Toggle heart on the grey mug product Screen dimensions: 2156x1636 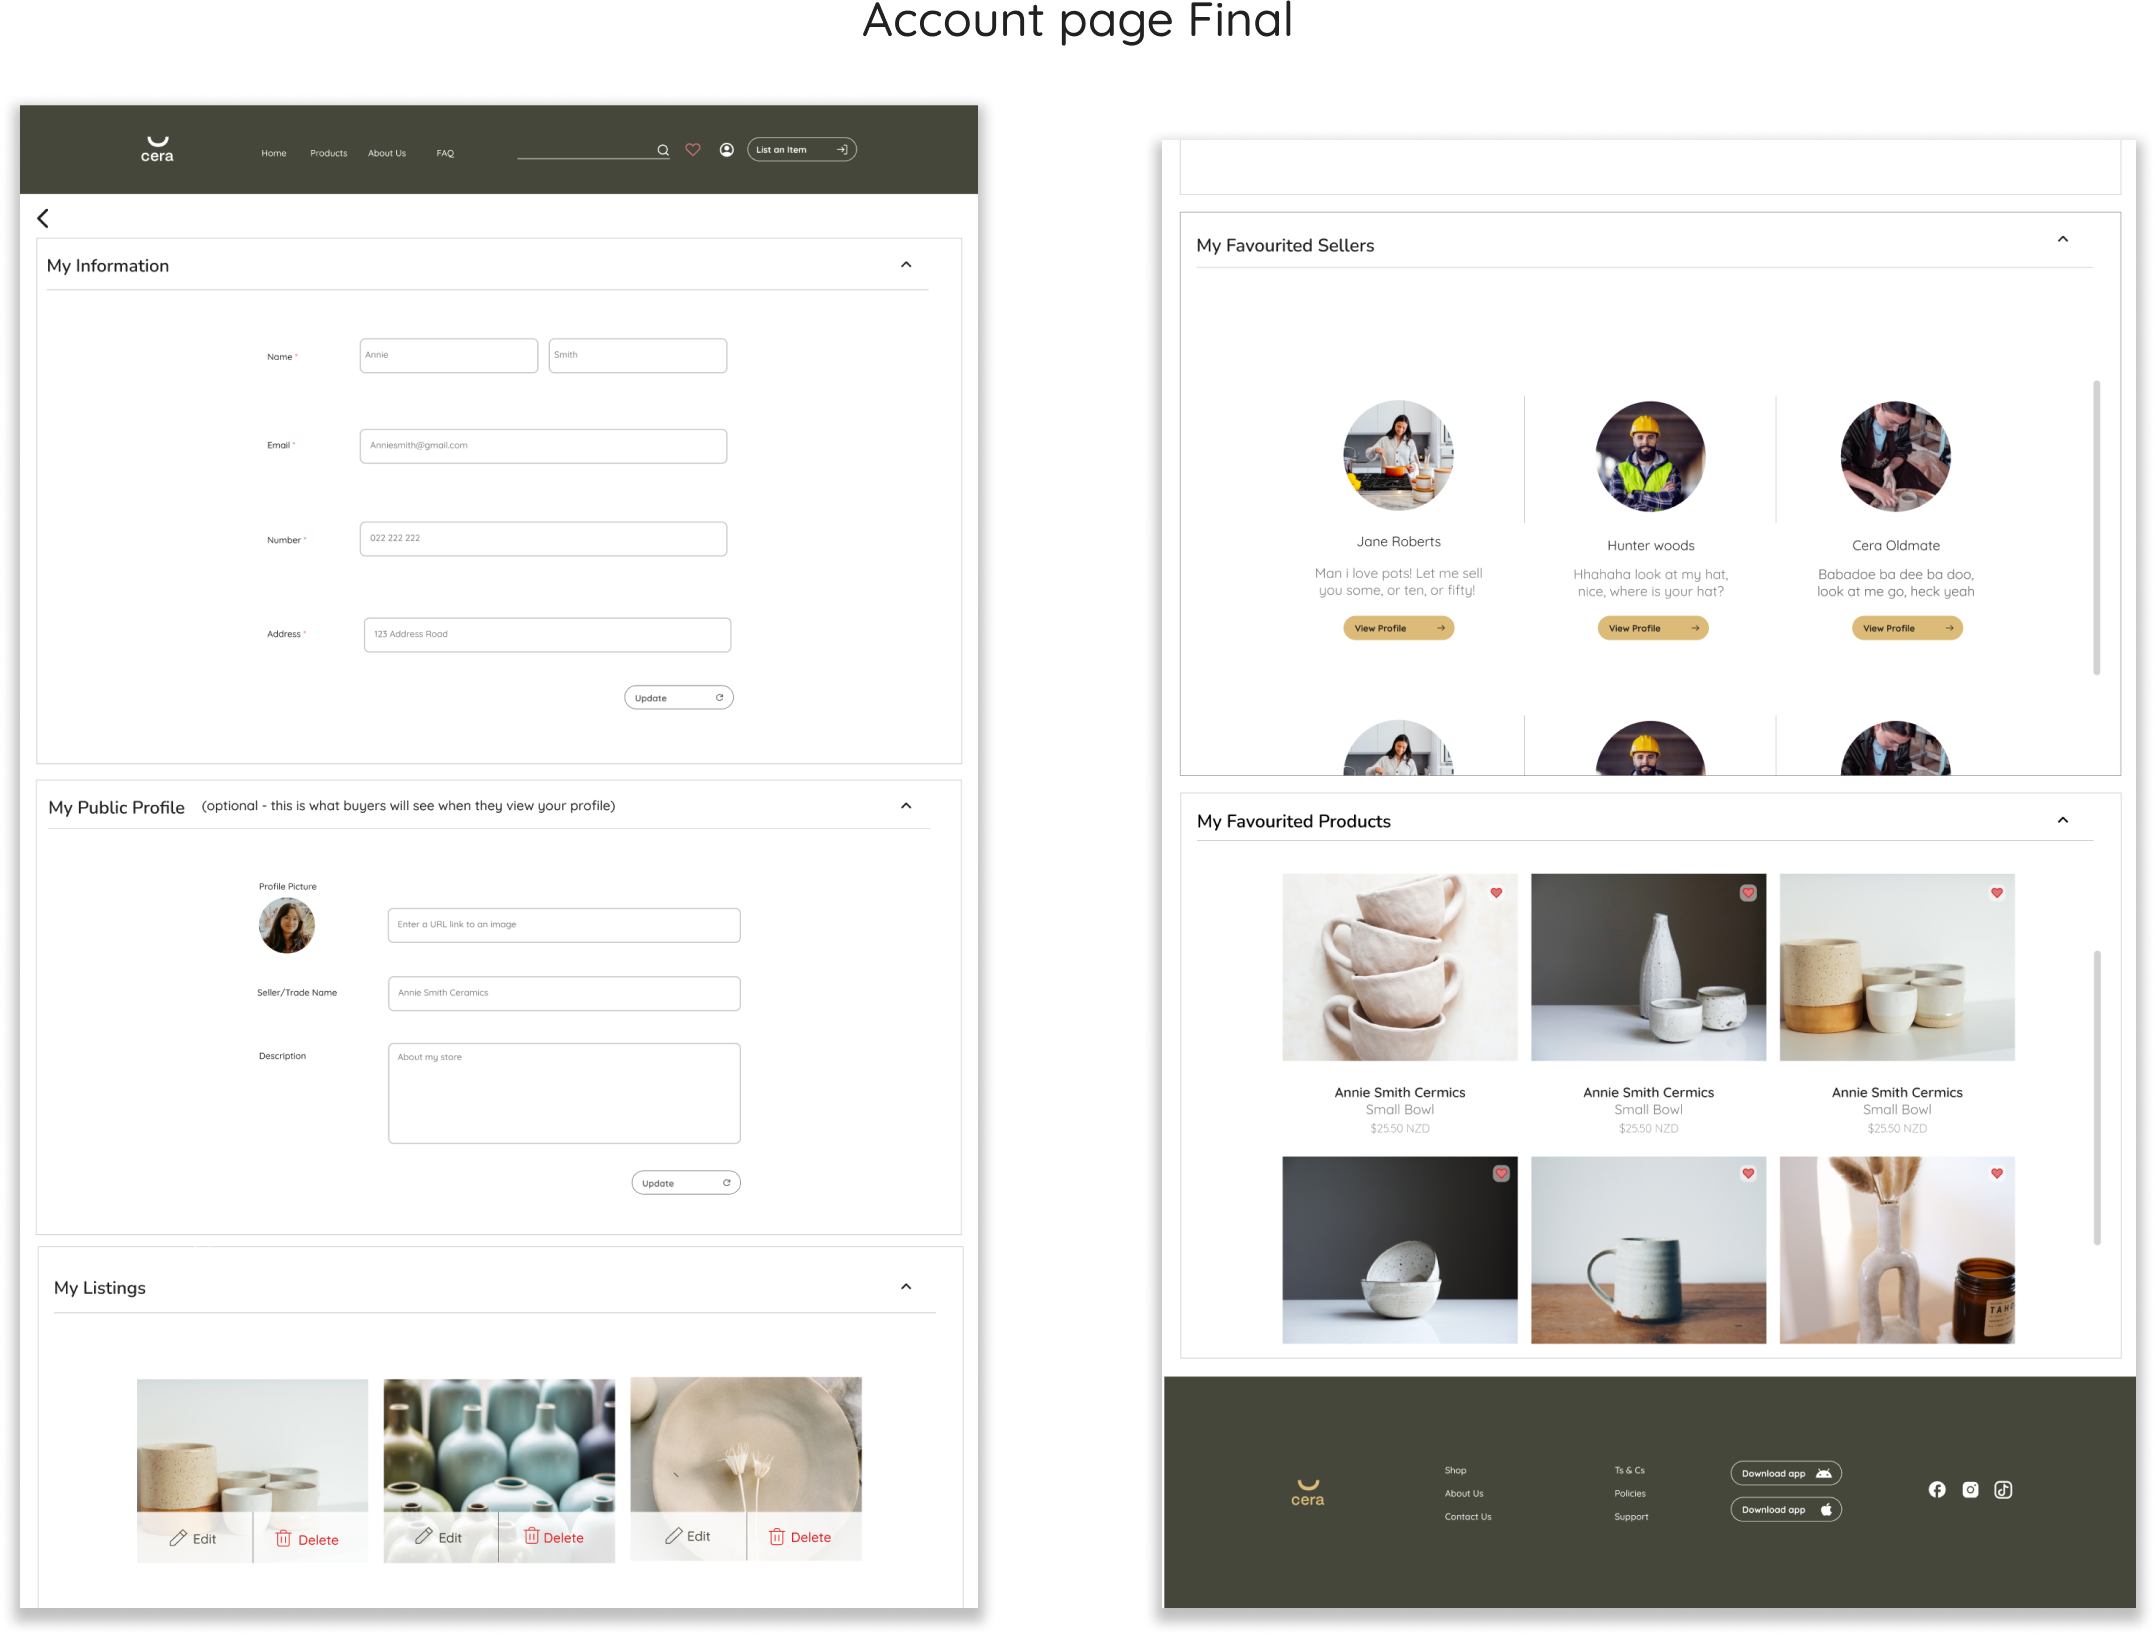1748,1173
